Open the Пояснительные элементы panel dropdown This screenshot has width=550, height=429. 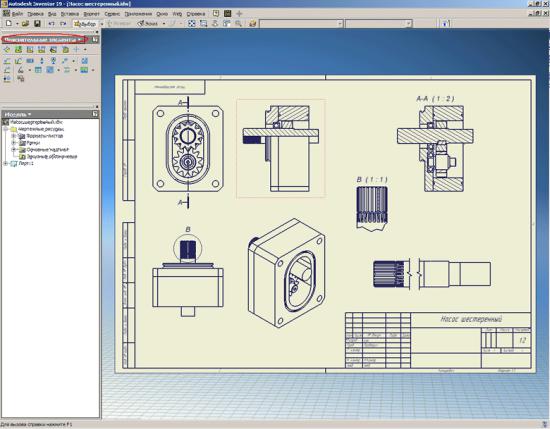point(44,40)
